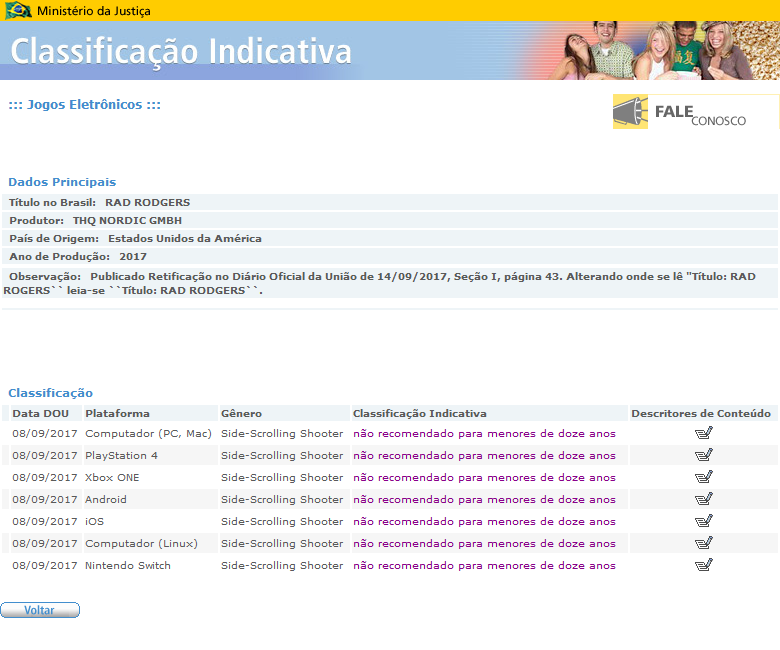780x650 pixels.
Task: Open content descriptors icon for PlayStation 4 row
Action: click(703, 455)
